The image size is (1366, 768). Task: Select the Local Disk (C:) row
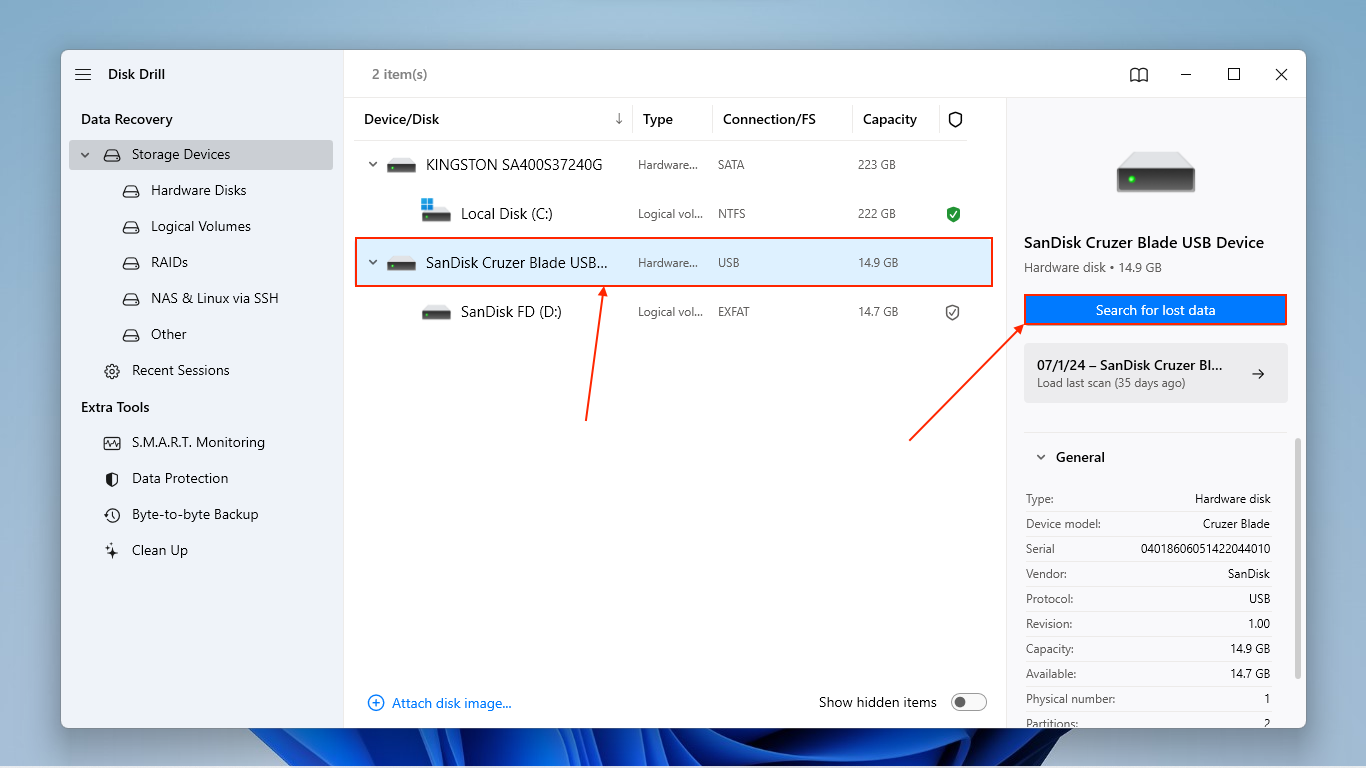tap(674, 213)
